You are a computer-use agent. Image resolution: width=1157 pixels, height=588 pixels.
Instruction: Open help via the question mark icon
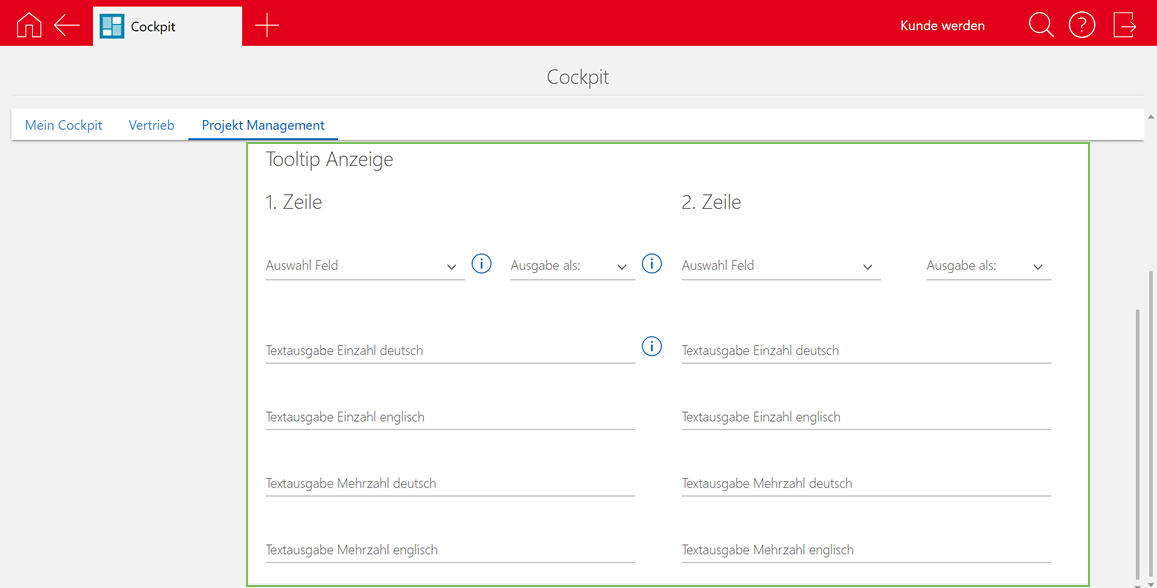[x=1082, y=24]
